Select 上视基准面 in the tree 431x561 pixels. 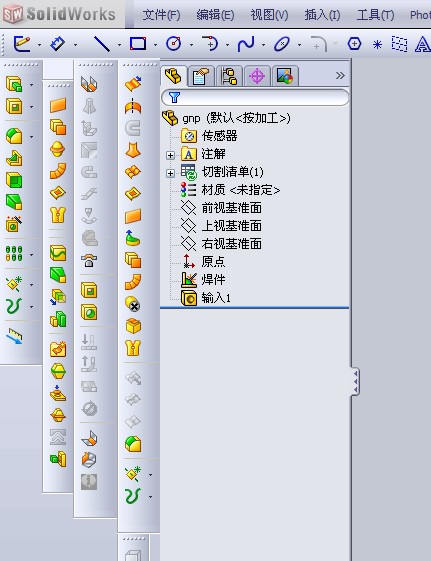231,226
